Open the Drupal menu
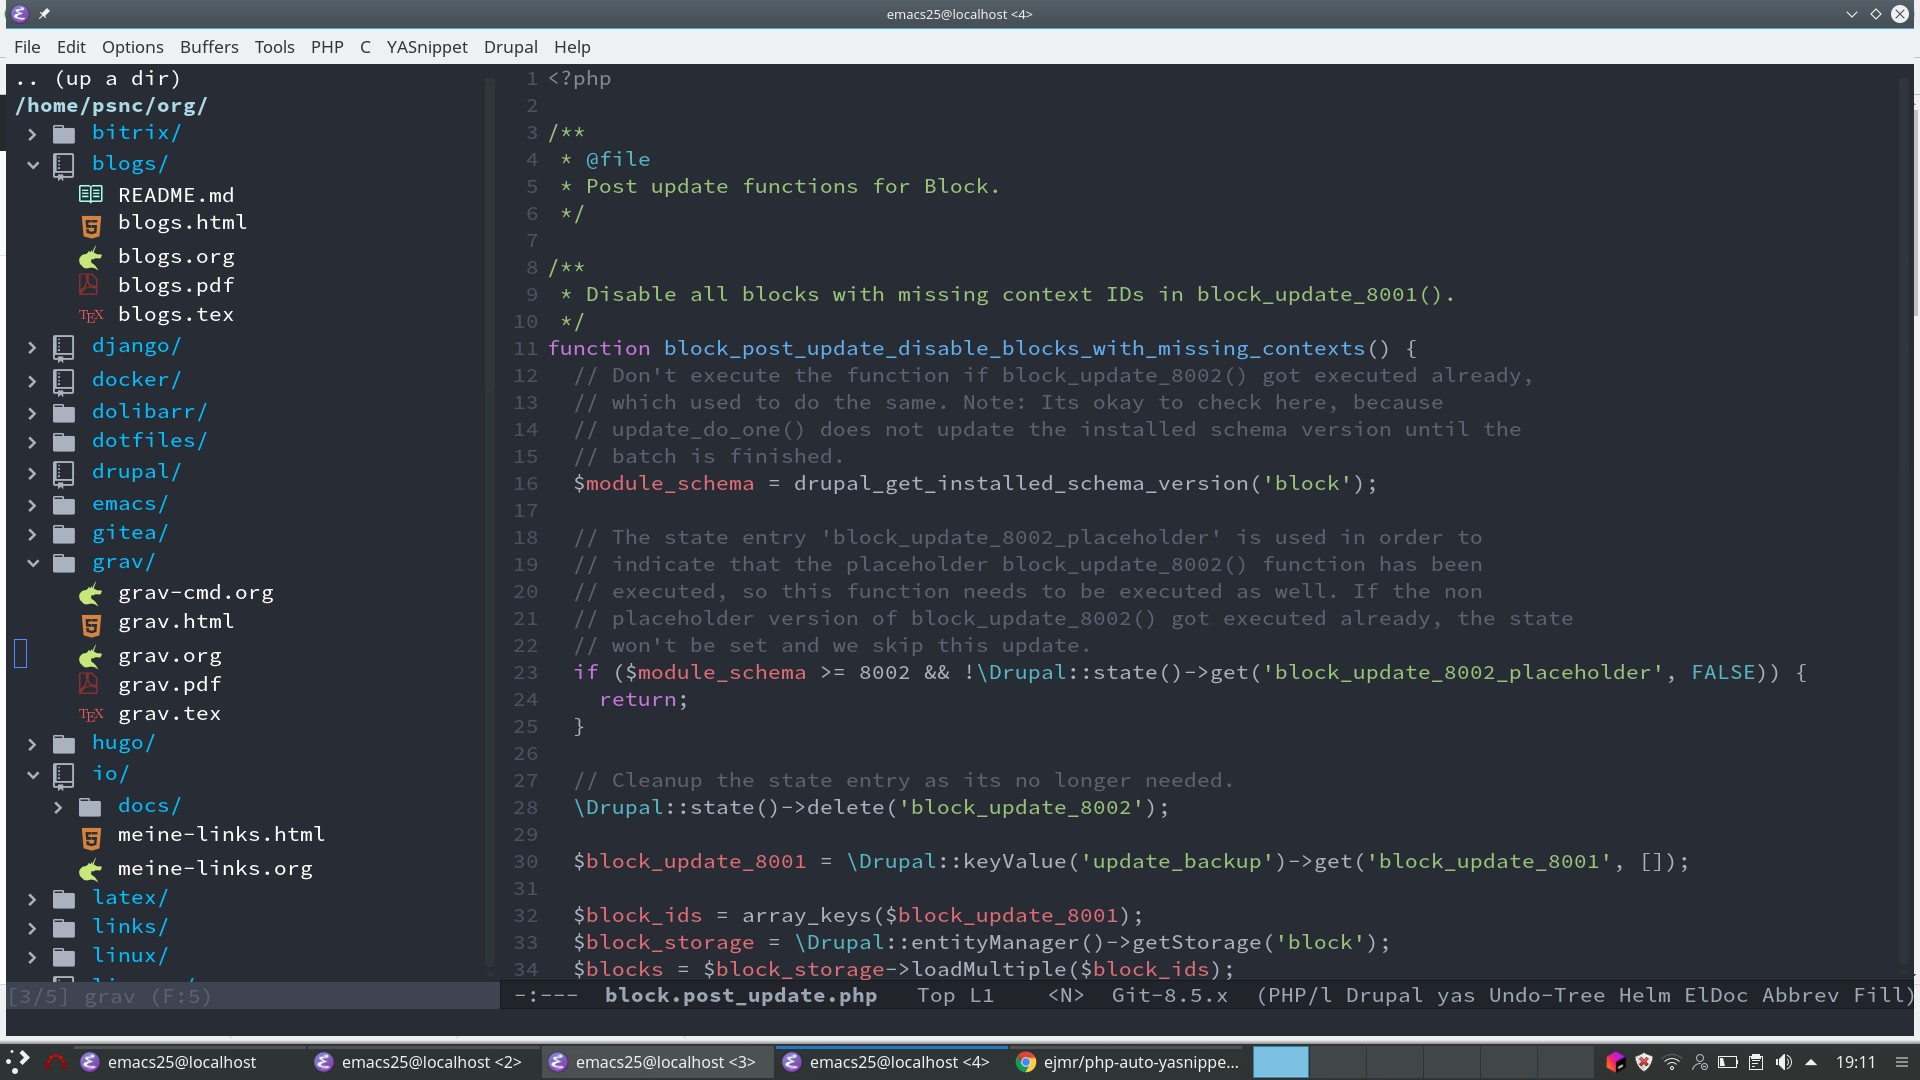The image size is (1920, 1080). coord(511,47)
